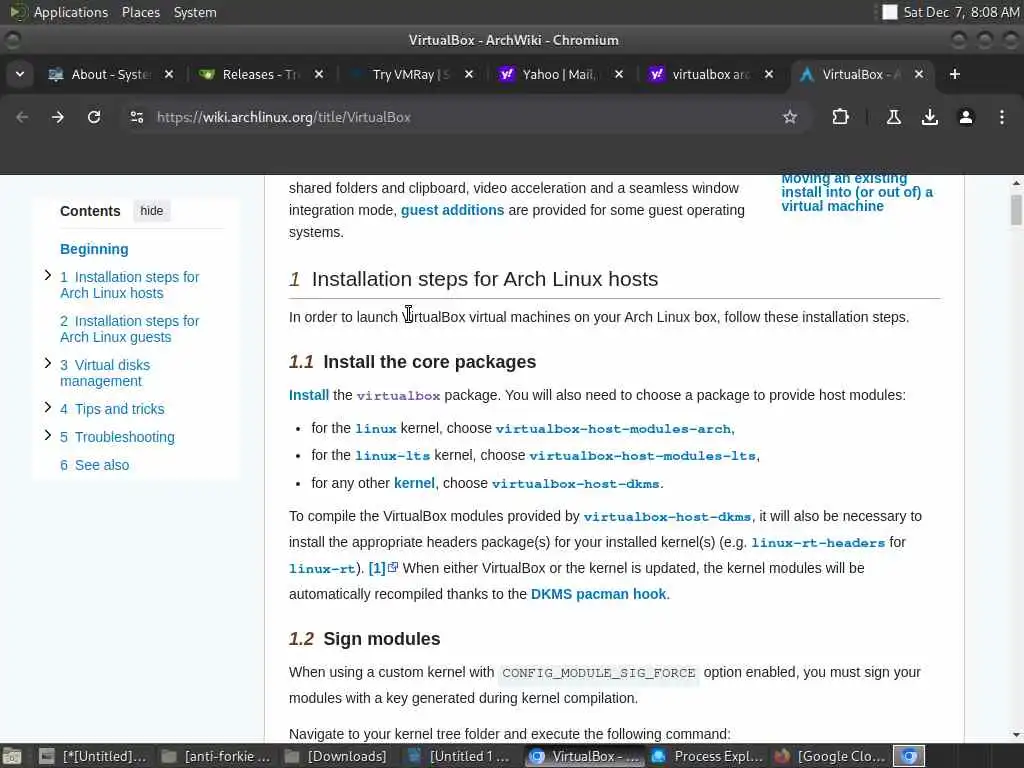The width and height of the screenshot is (1024, 768).
Task: Open the tab search dropdown arrow
Action: coord(20,74)
